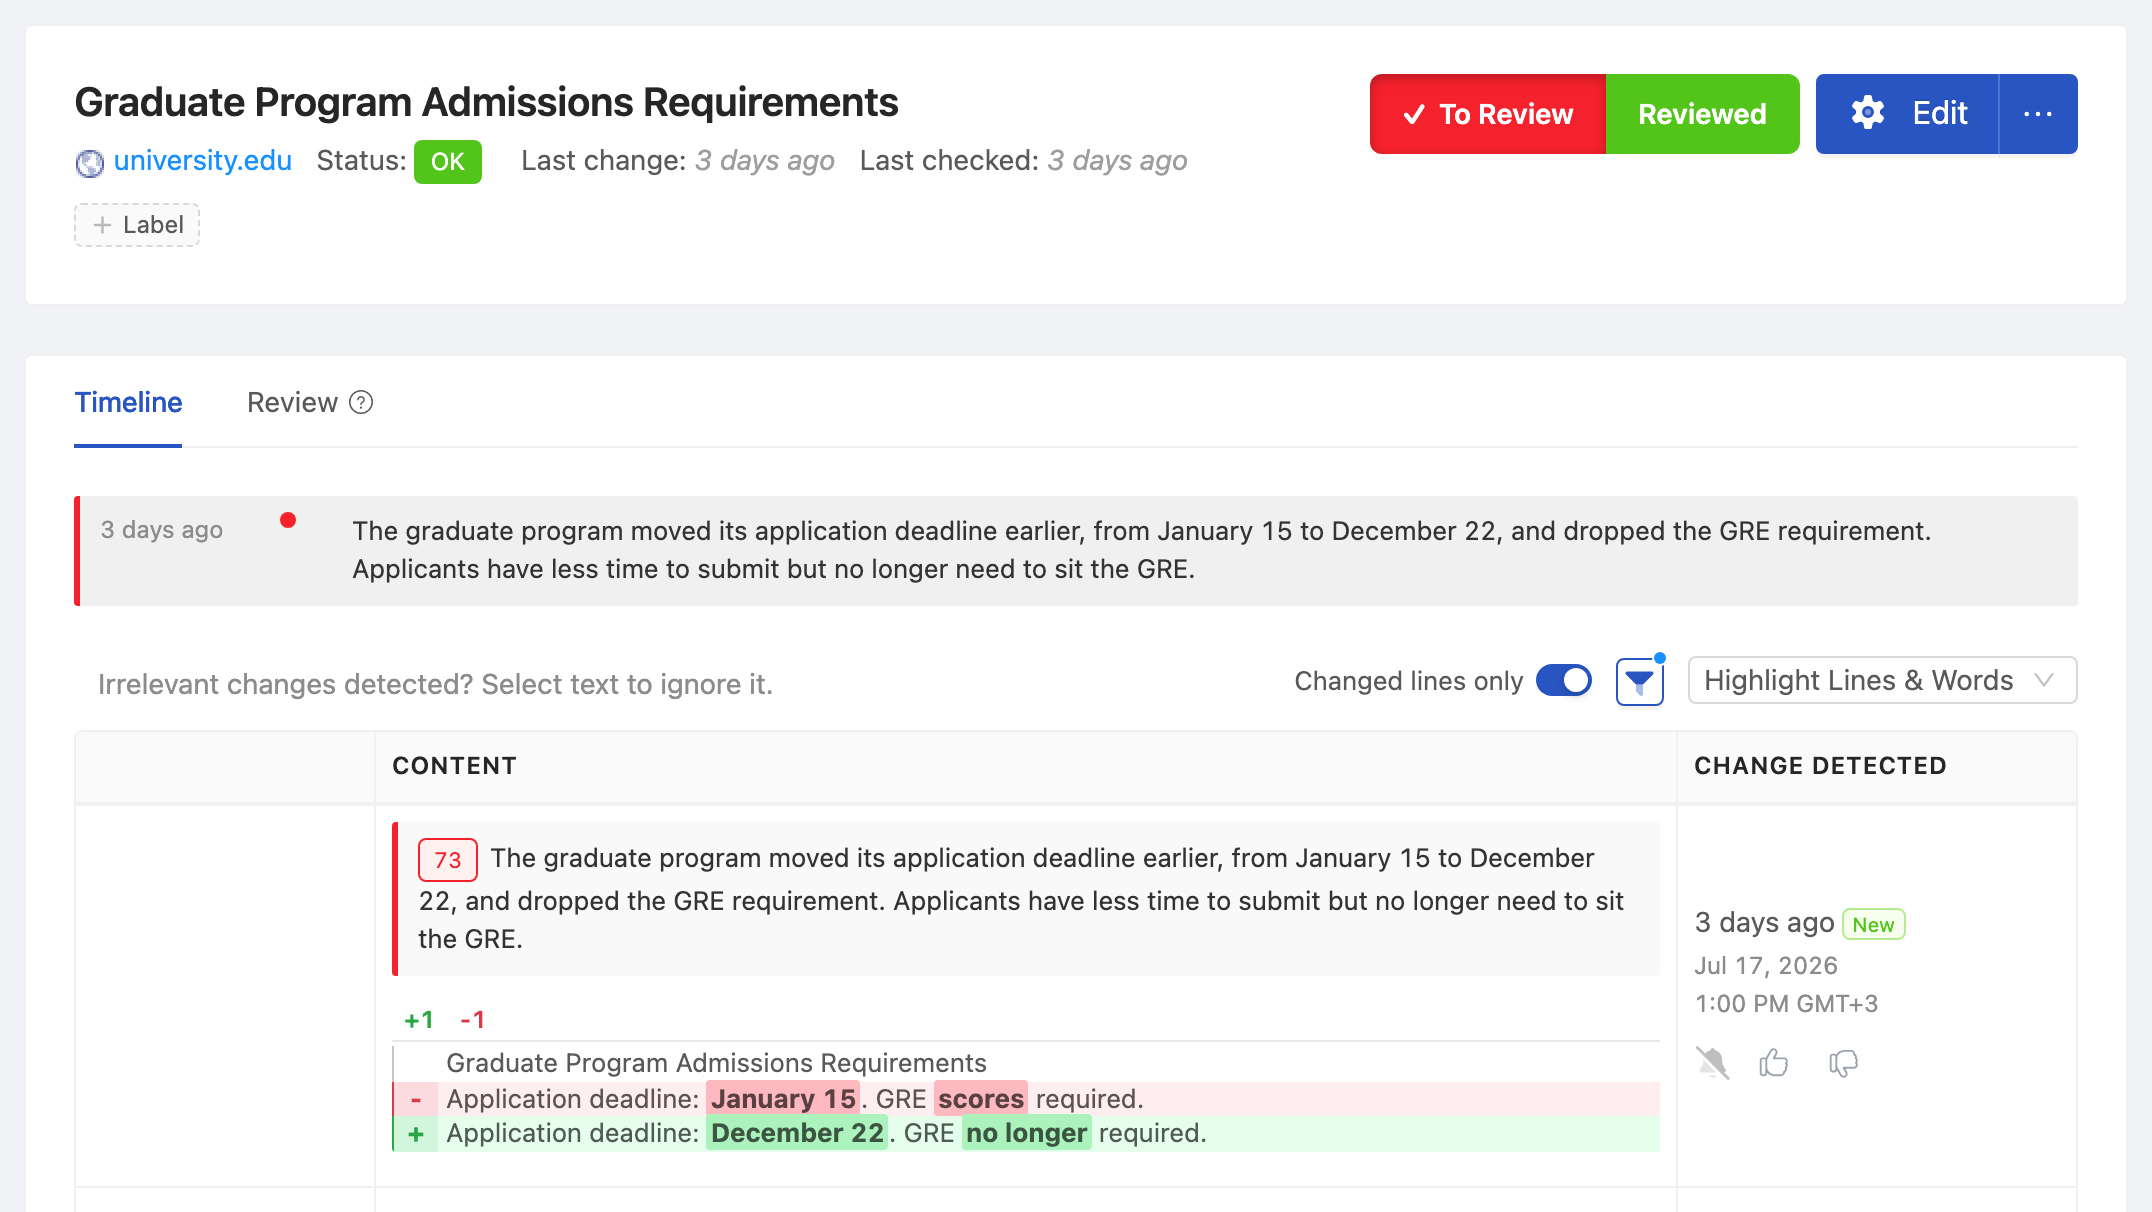Click the CHANGE DETECTED column header
Viewport: 2152px width, 1212px height.
pyautogui.click(x=1820, y=766)
